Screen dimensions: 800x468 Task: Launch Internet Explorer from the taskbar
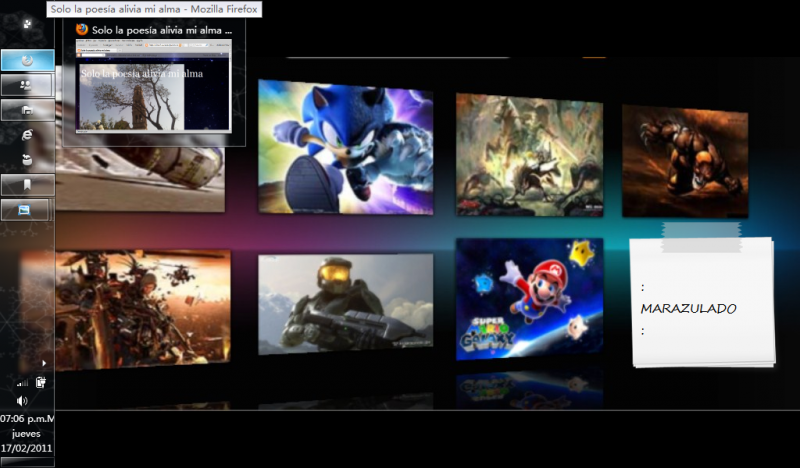tap(27, 134)
